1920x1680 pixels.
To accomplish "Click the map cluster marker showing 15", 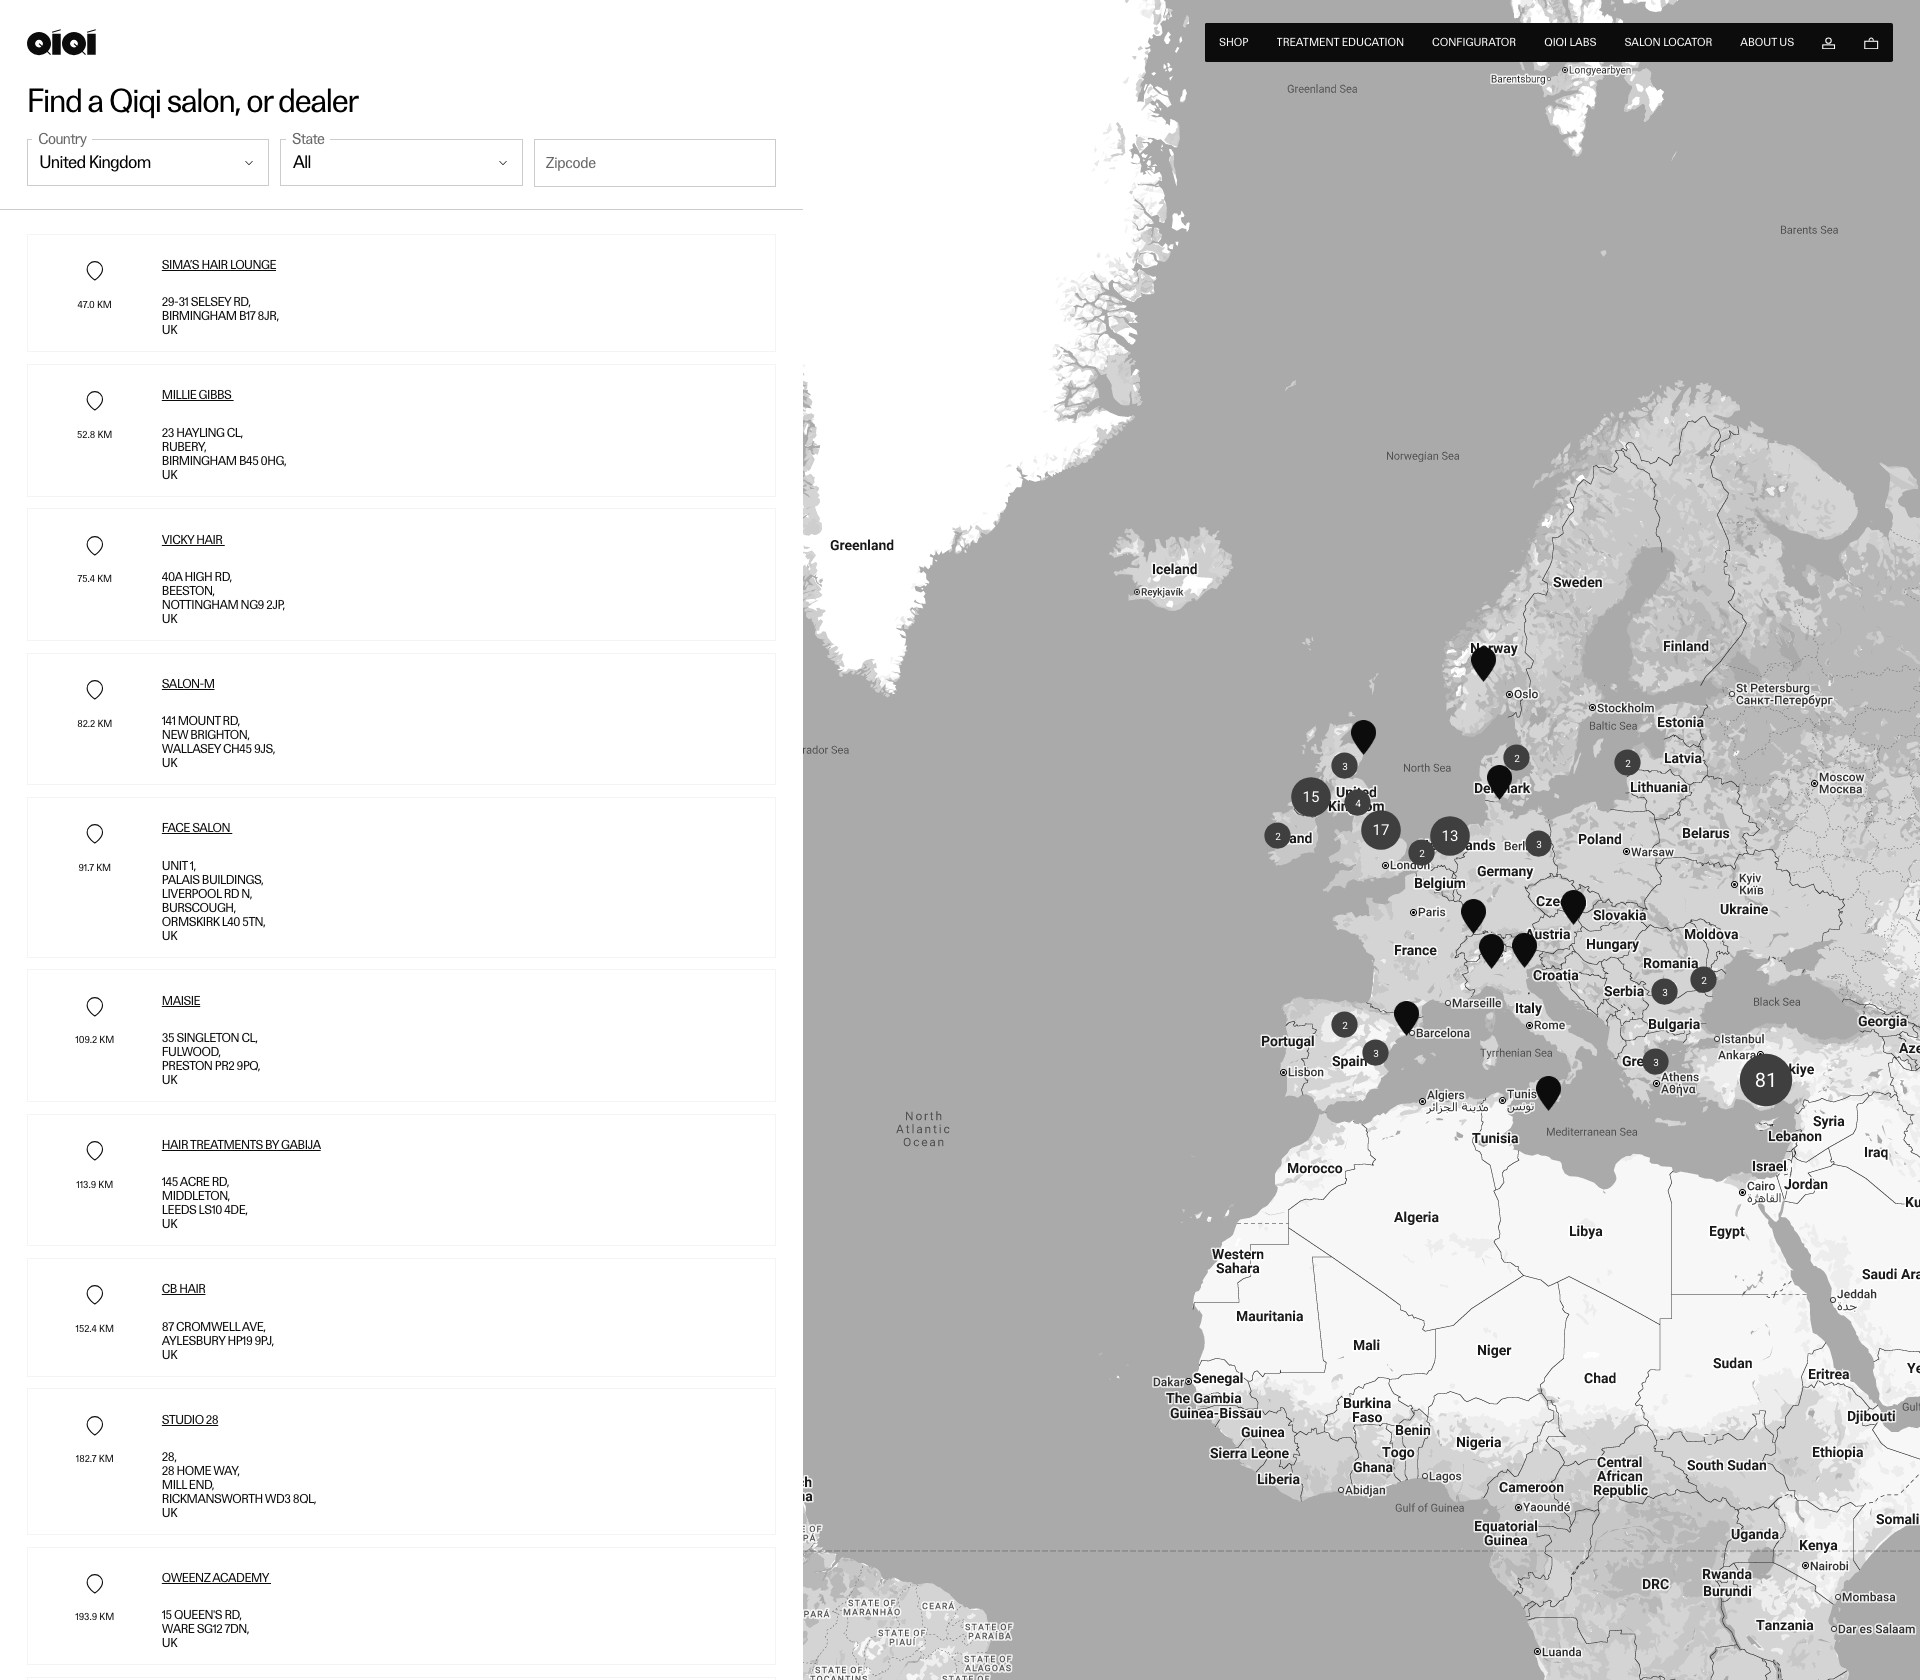I will click(1311, 797).
